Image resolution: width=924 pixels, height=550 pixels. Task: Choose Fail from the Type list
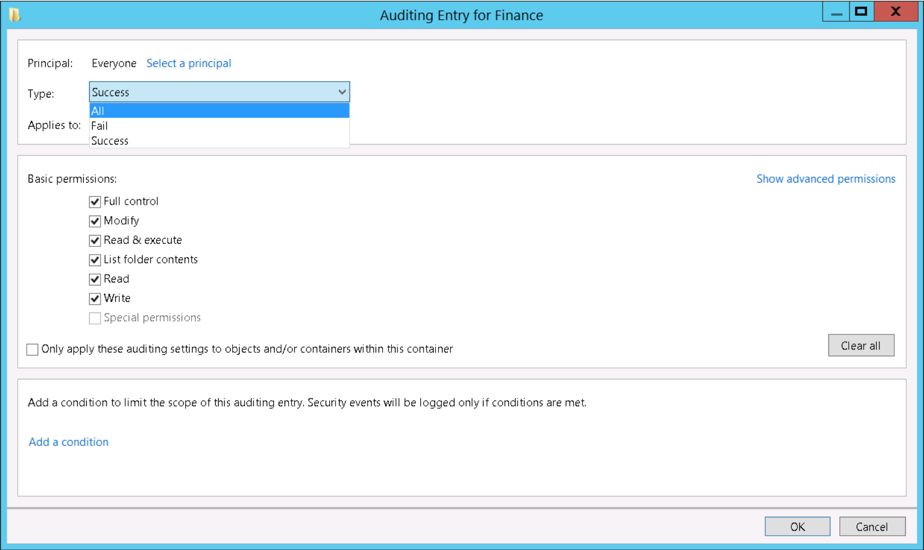click(x=219, y=126)
